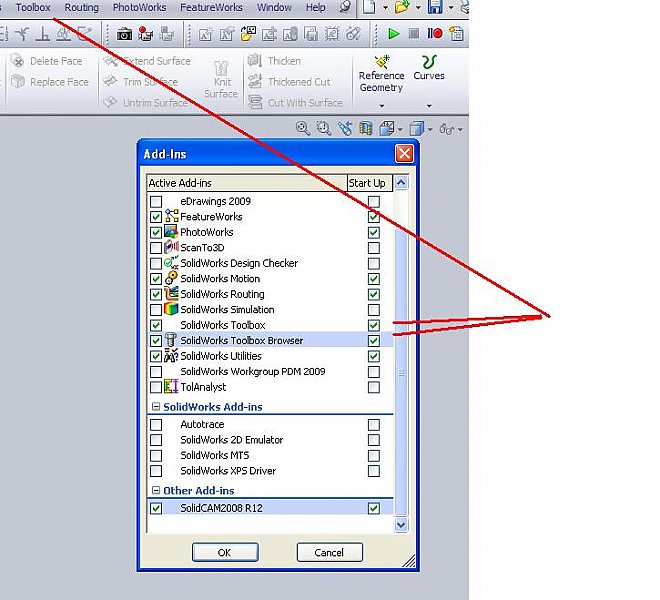The width and height of the screenshot is (660, 600).
Task: Enable eDrawings 2009 active add-in checkbox
Action: 156,201
